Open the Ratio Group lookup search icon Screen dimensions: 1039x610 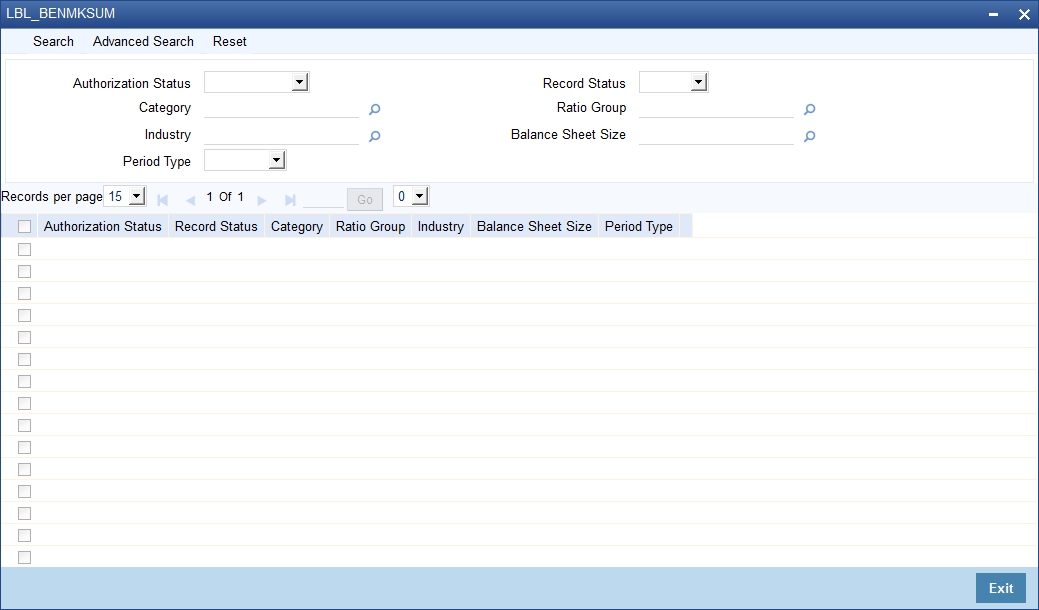pyautogui.click(x=809, y=109)
